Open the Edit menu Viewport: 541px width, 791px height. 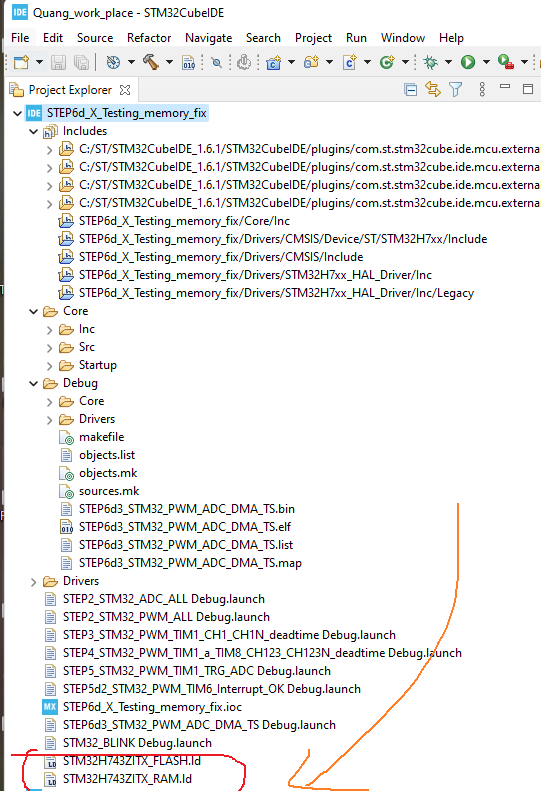[53, 38]
